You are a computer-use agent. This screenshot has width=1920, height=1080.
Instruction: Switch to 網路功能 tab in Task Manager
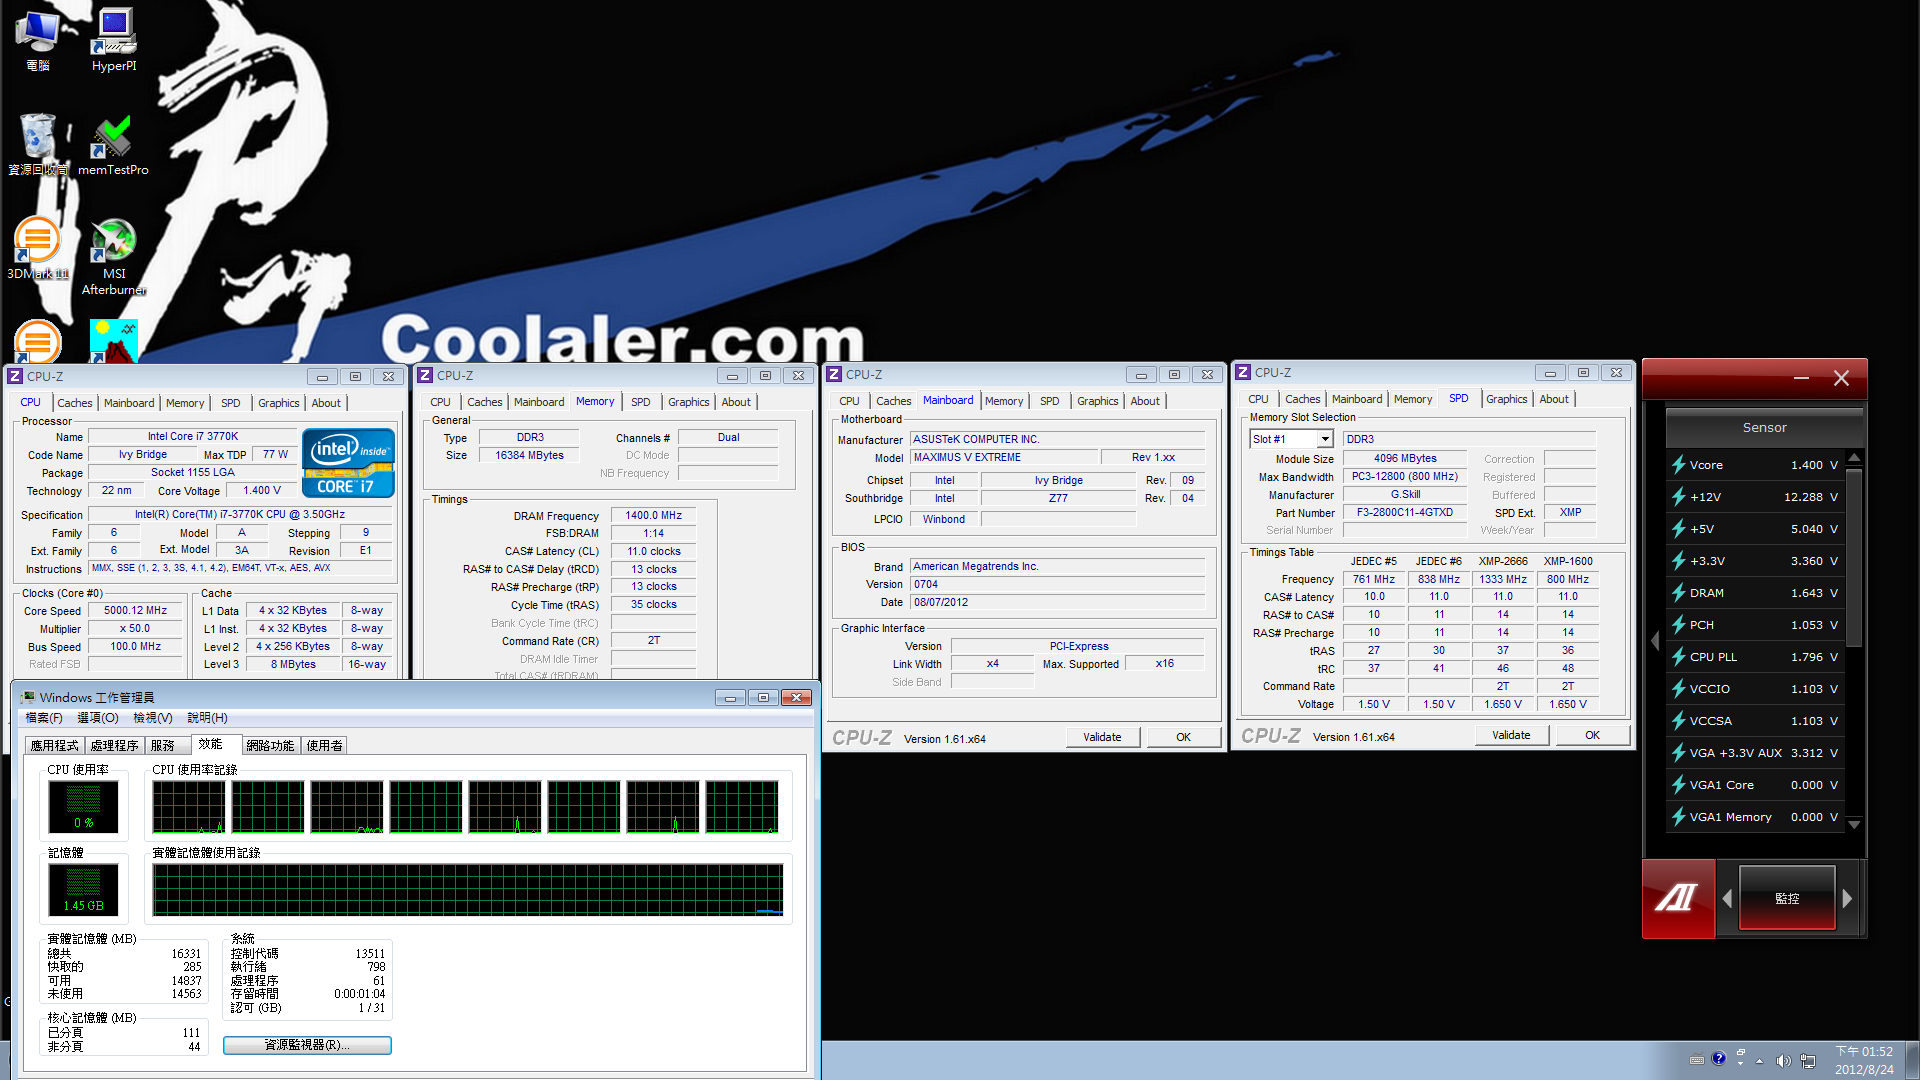click(x=270, y=746)
